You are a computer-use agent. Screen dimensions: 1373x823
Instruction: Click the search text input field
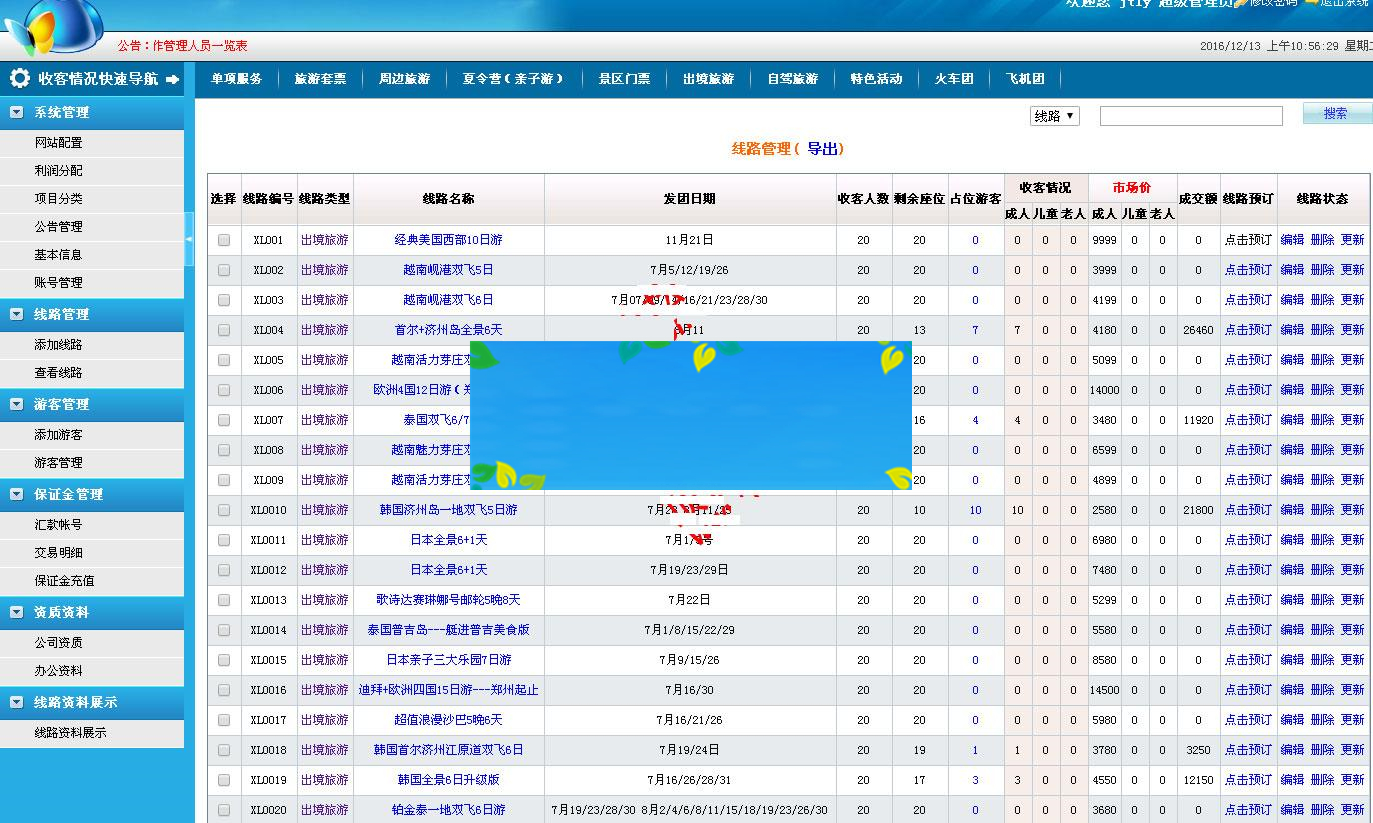click(x=1190, y=116)
